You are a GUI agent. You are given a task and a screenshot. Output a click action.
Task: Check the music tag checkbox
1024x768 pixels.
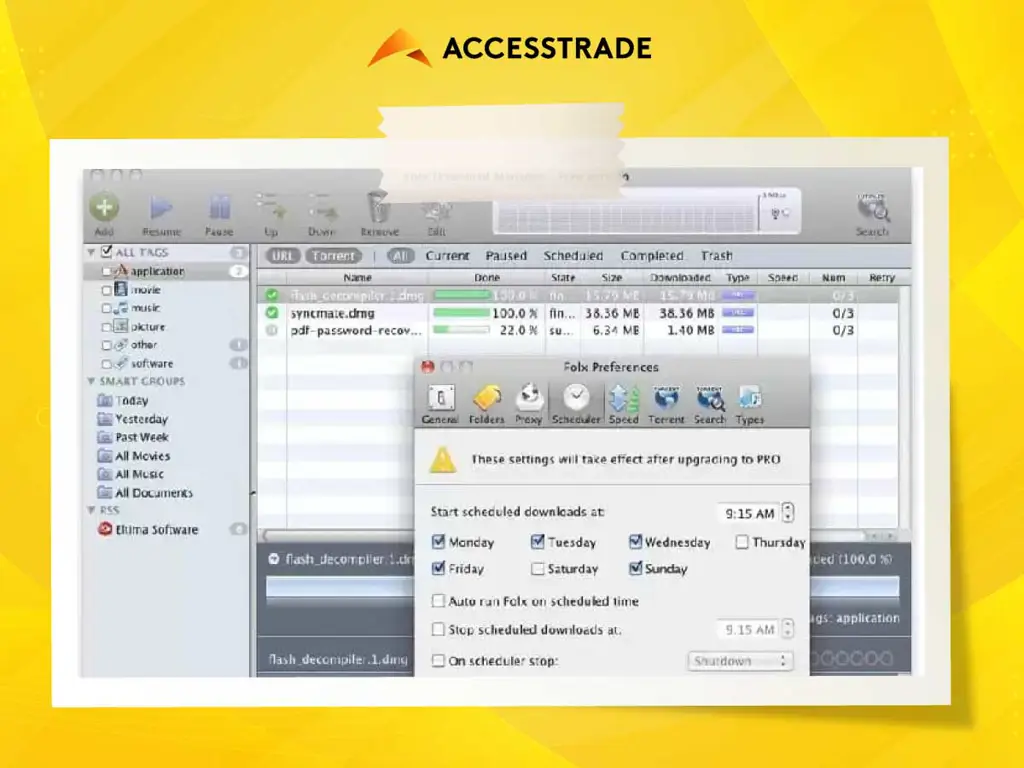click(106, 308)
